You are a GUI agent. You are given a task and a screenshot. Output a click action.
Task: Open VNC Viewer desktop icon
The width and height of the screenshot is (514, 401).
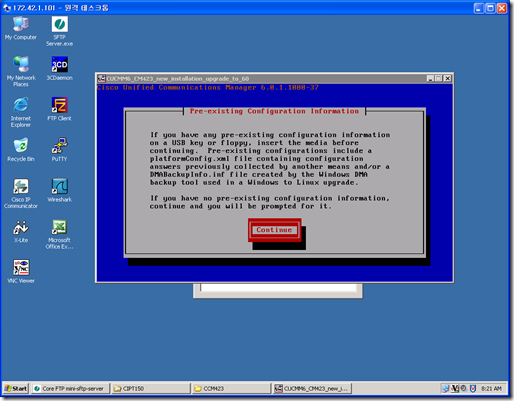[x=21, y=271]
